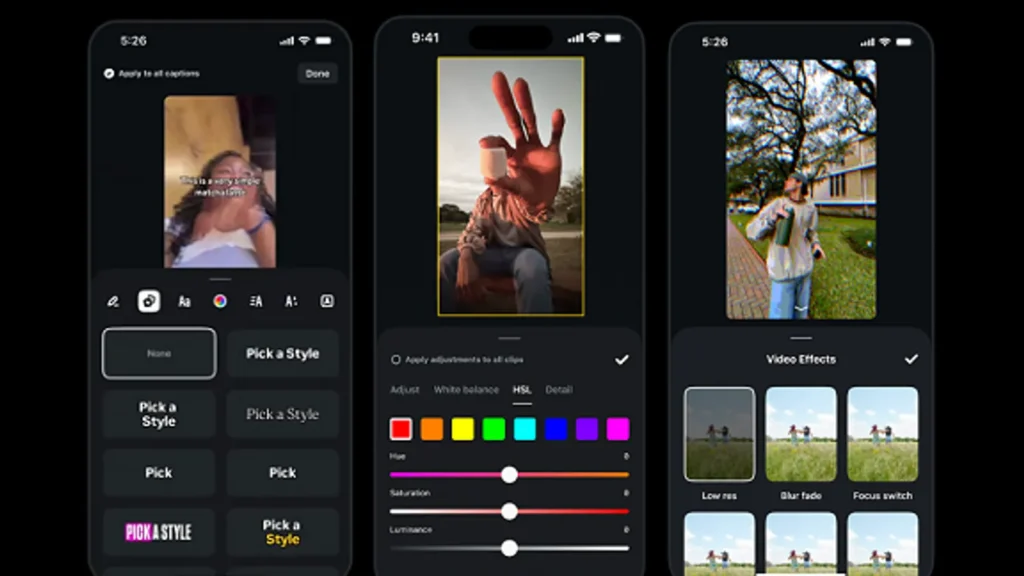The height and width of the screenshot is (576, 1024).
Task: Open the rainbow color wheel icon
Action: coord(220,301)
